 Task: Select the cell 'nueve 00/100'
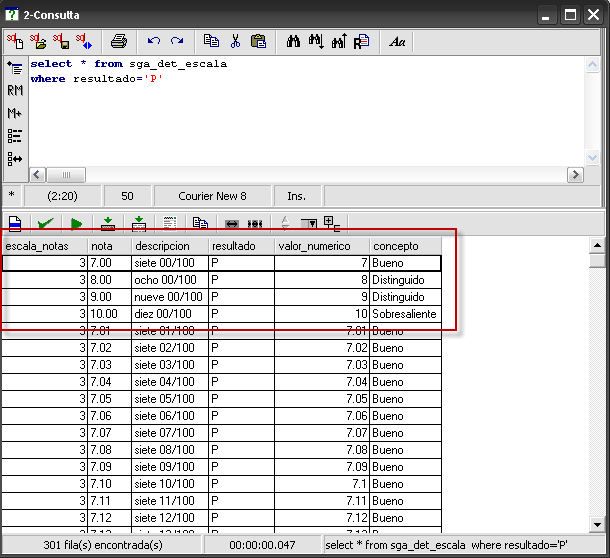[170, 297]
